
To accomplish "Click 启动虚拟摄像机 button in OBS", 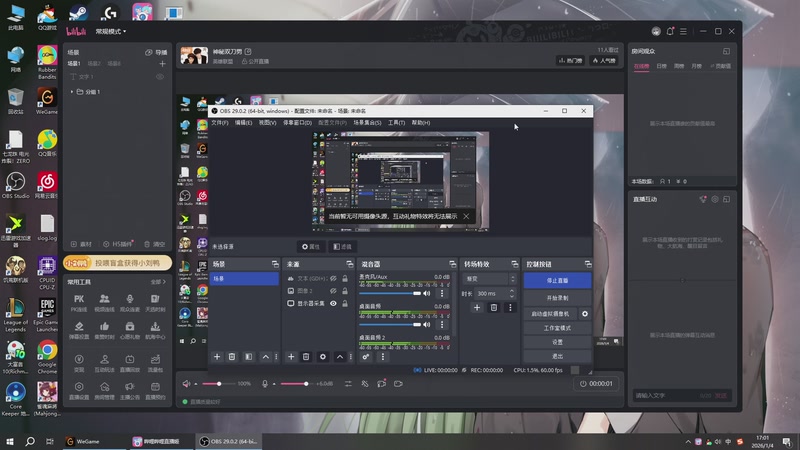I will (x=550, y=314).
